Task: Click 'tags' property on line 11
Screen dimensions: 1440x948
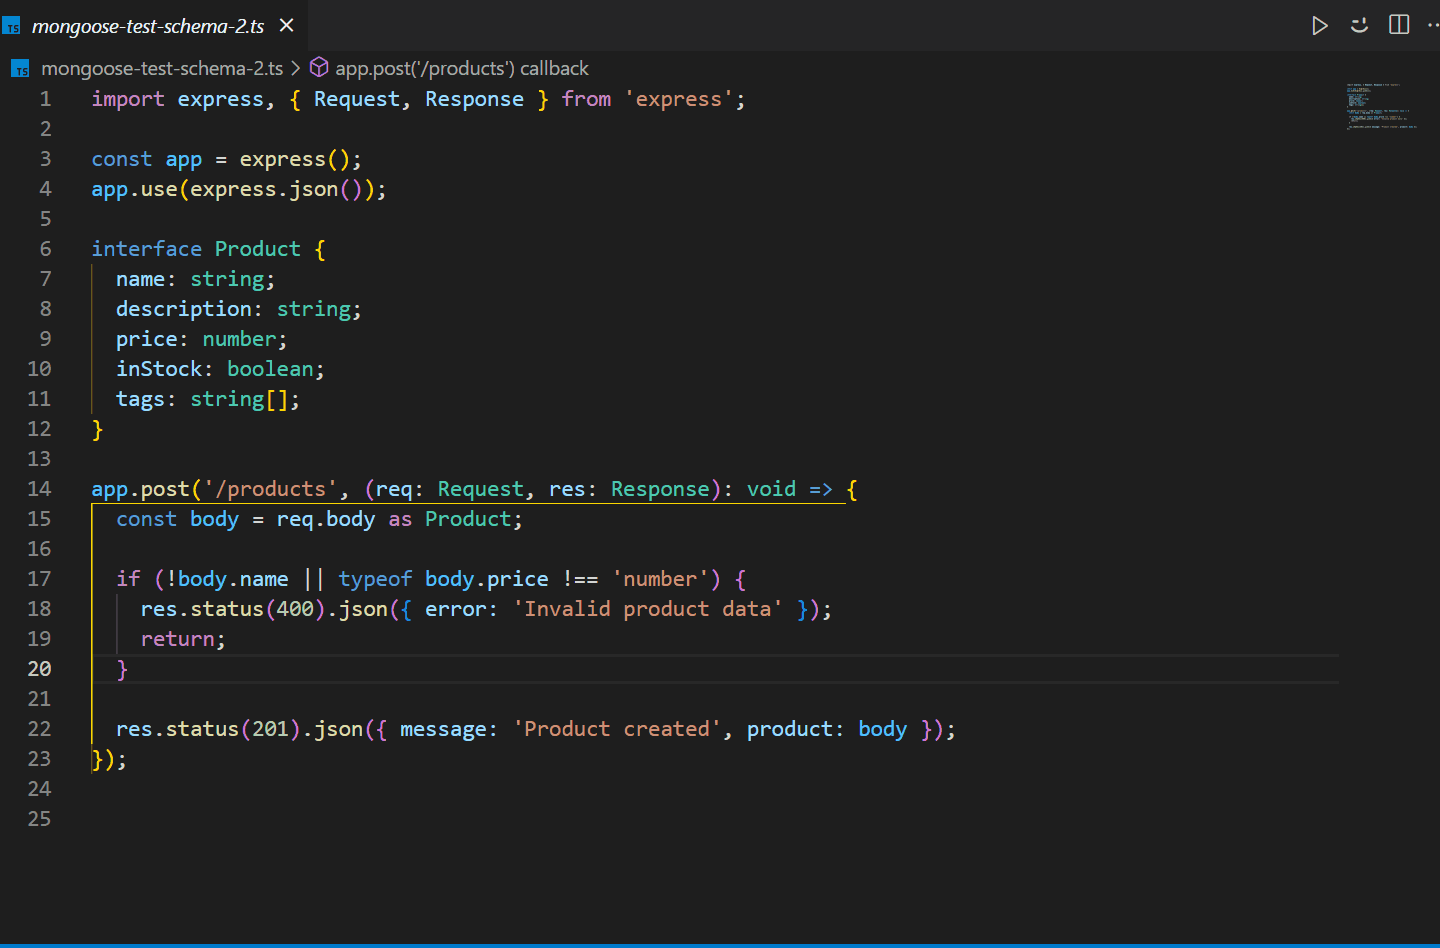Action: pos(141,399)
